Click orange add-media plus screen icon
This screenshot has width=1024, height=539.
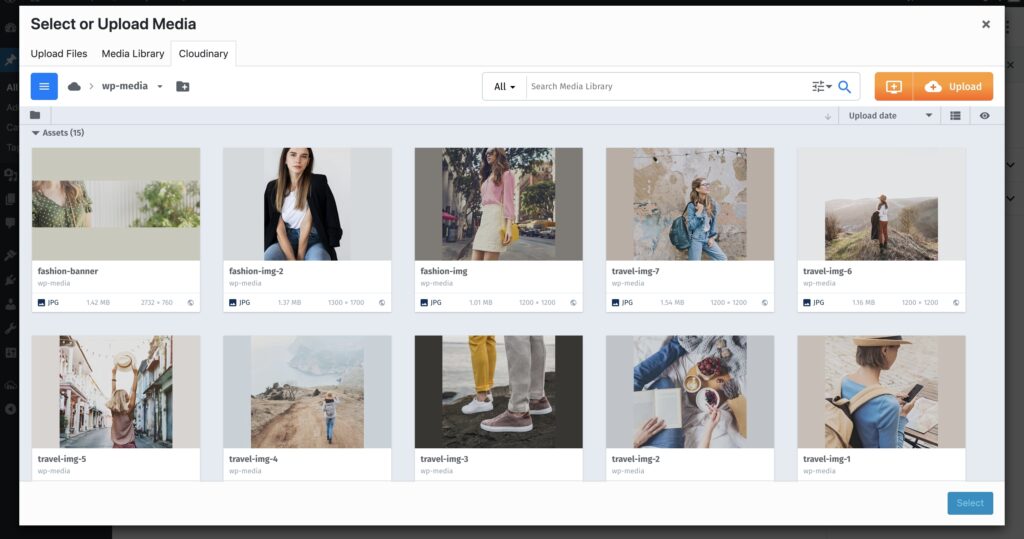(893, 86)
